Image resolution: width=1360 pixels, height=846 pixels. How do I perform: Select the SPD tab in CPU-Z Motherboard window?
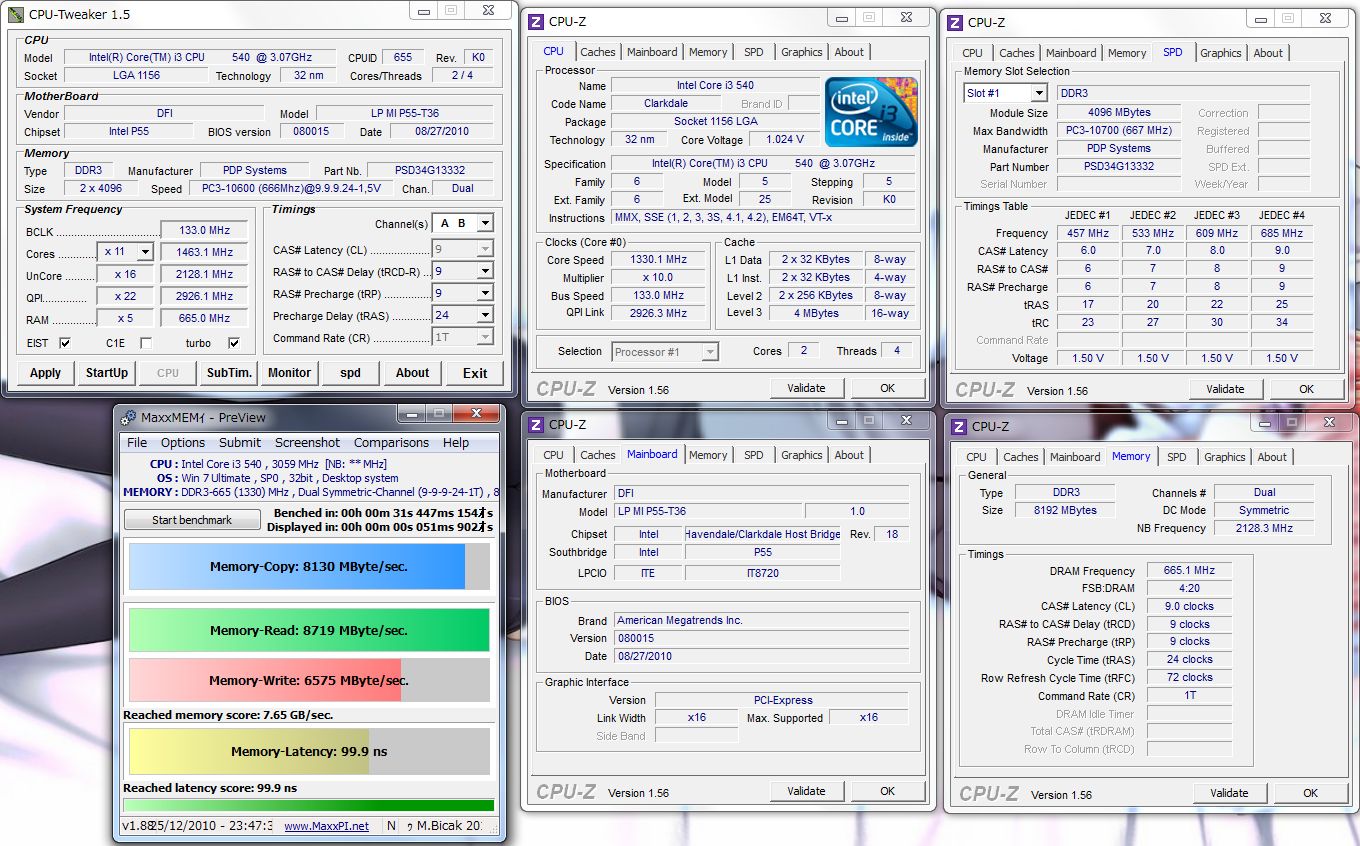pos(754,455)
